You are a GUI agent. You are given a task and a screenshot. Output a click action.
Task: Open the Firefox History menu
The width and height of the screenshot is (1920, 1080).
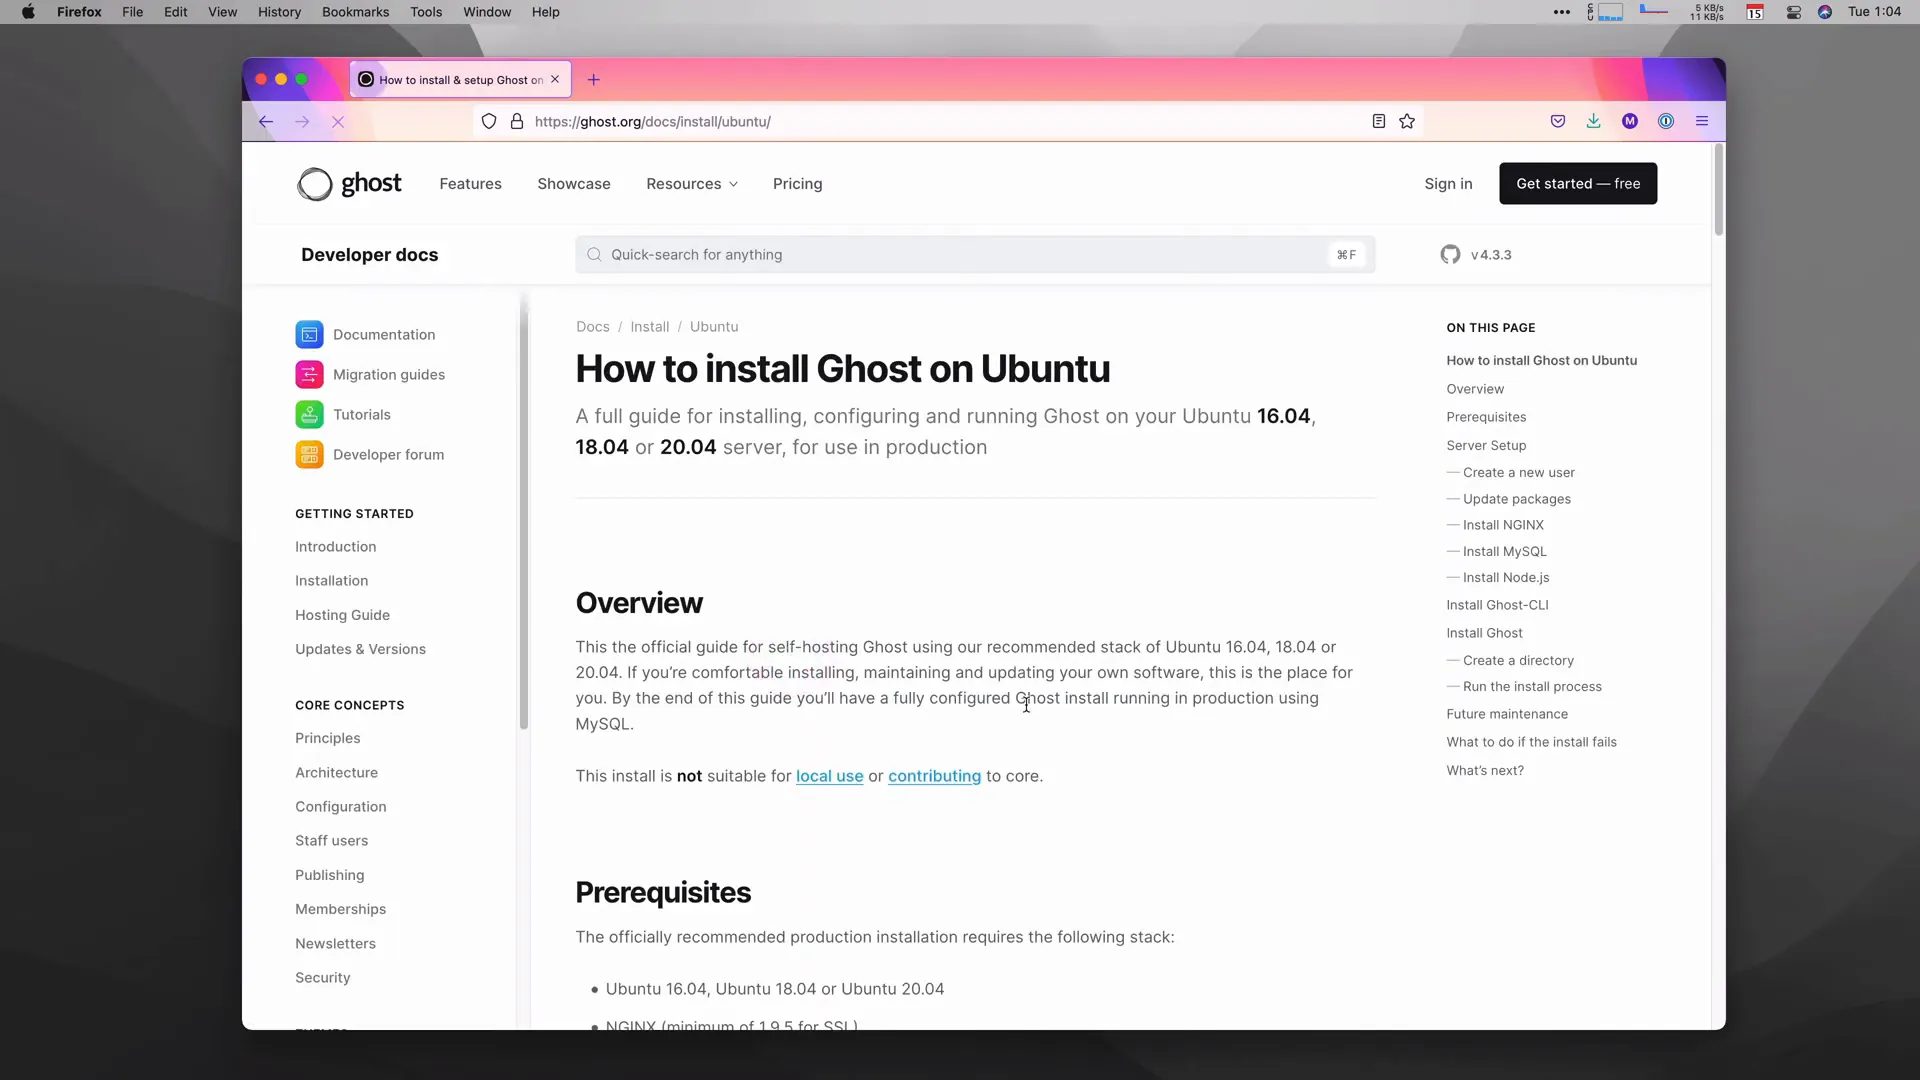pyautogui.click(x=279, y=12)
